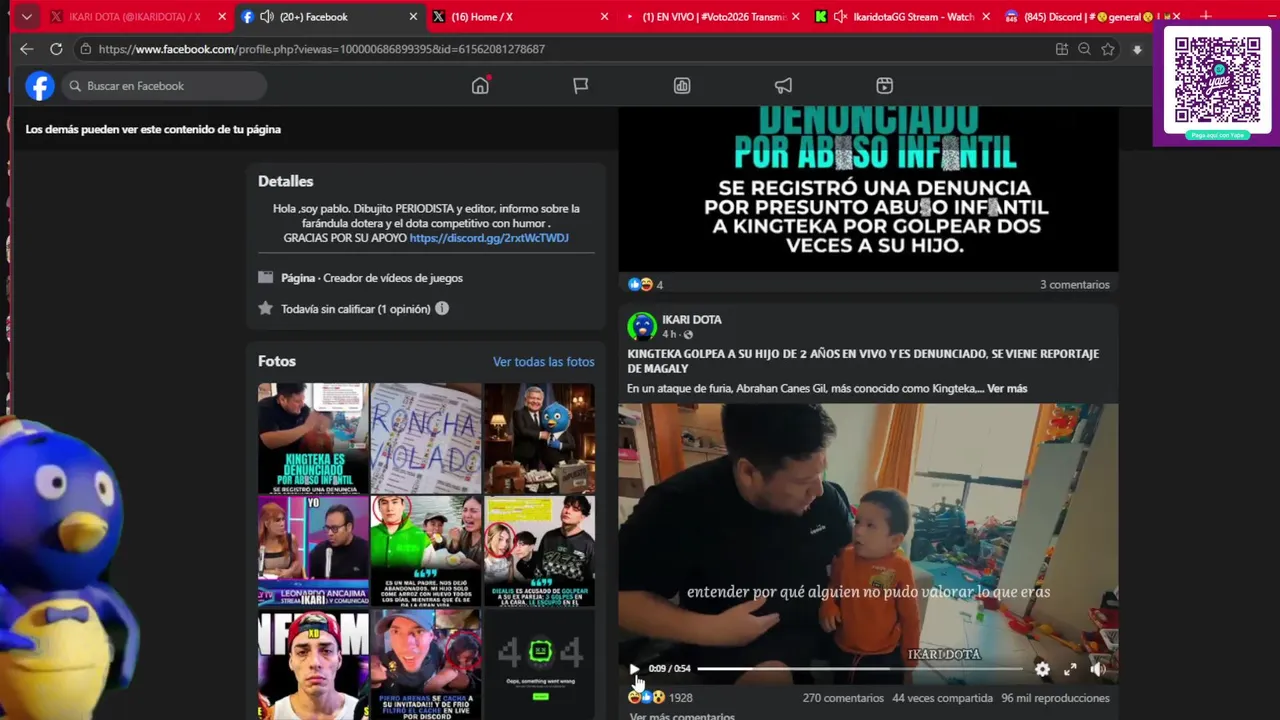Expand the browser tab list chevron

27,17
